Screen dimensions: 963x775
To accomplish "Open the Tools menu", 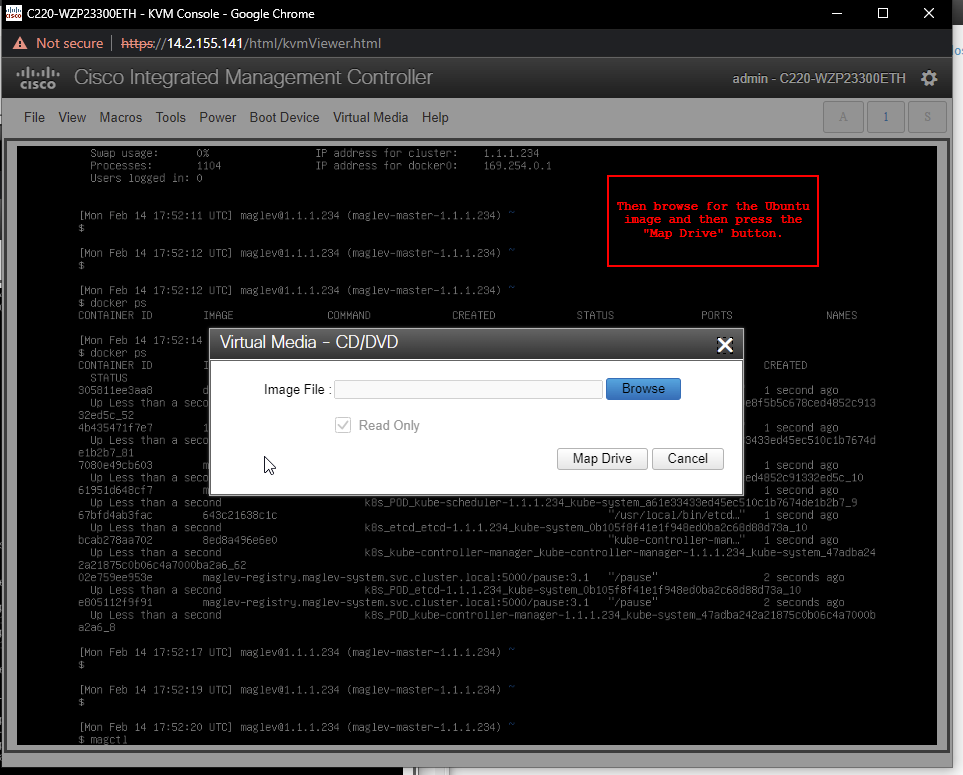I will tap(171, 117).
